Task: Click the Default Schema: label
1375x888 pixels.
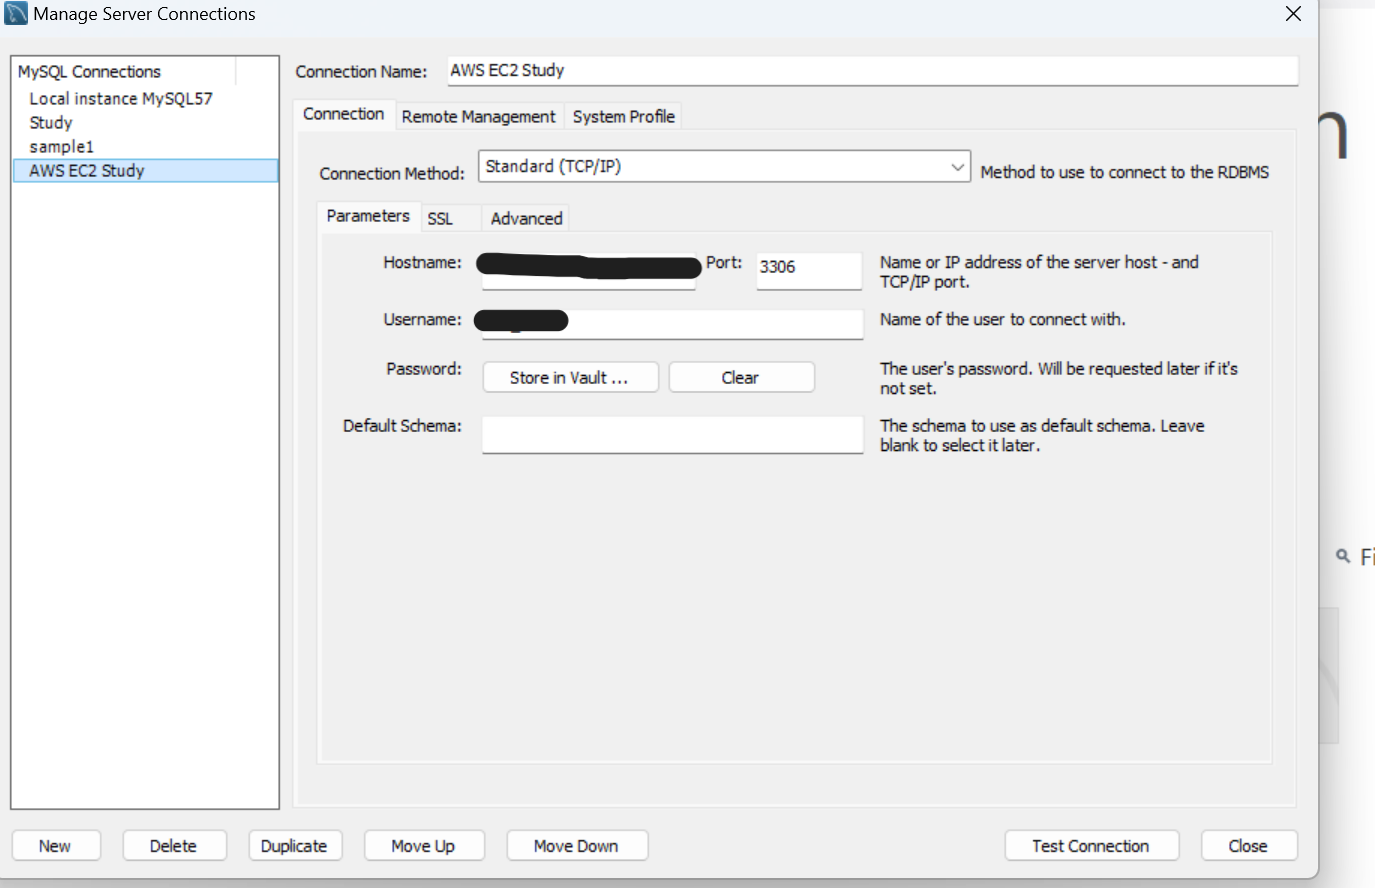Action: pyautogui.click(x=402, y=426)
